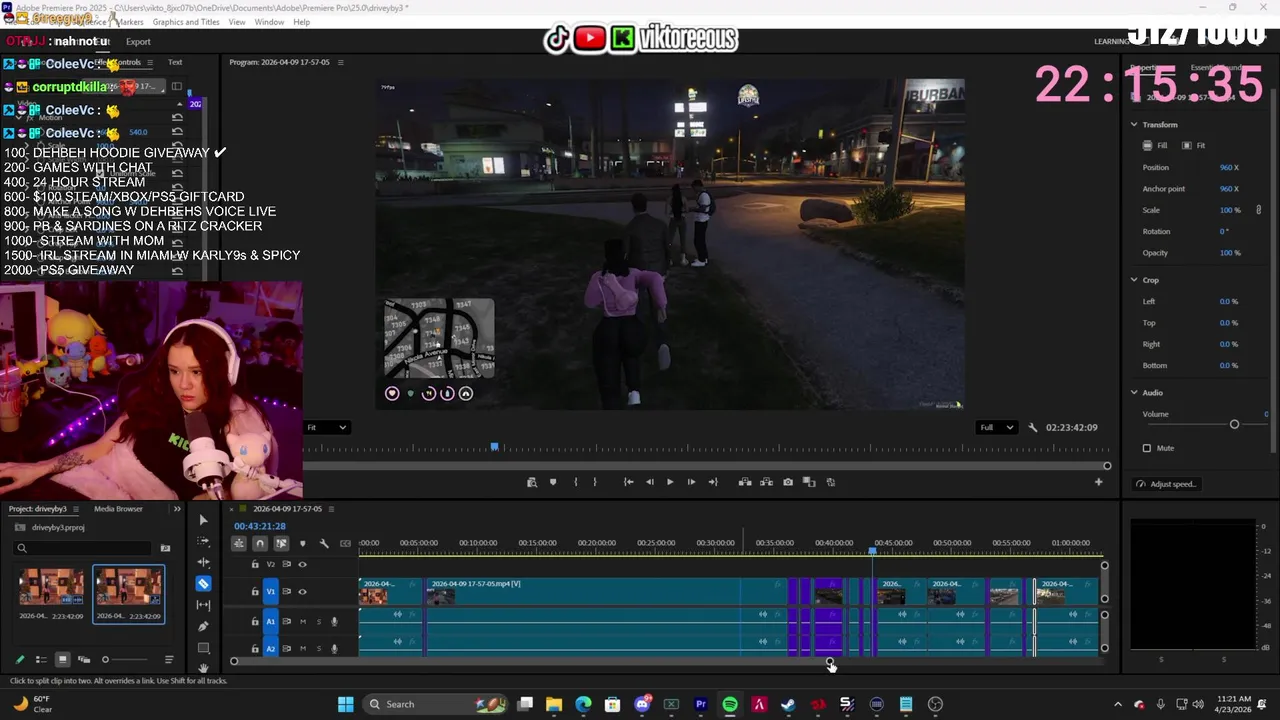Click the timeline settings wrench icon
Image resolution: width=1280 pixels, height=720 pixels.
[x=324, y=543]
